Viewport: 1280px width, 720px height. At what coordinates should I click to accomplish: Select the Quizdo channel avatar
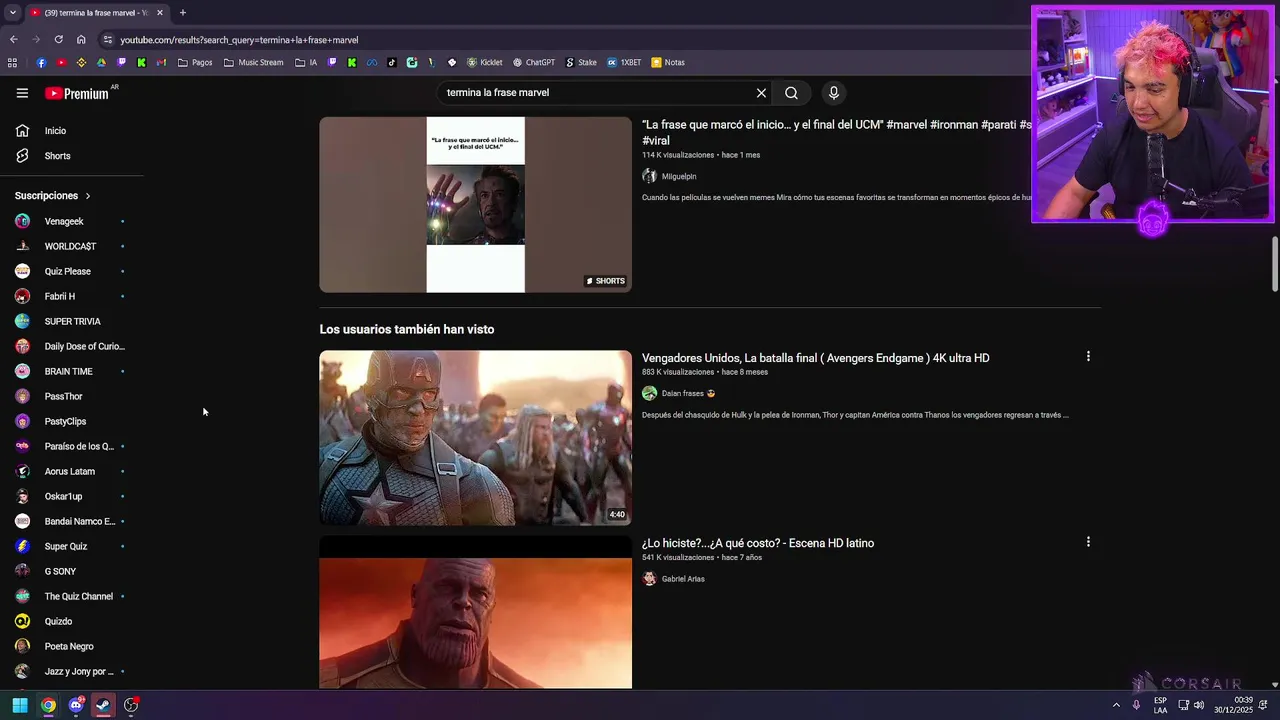coord(22,621)
